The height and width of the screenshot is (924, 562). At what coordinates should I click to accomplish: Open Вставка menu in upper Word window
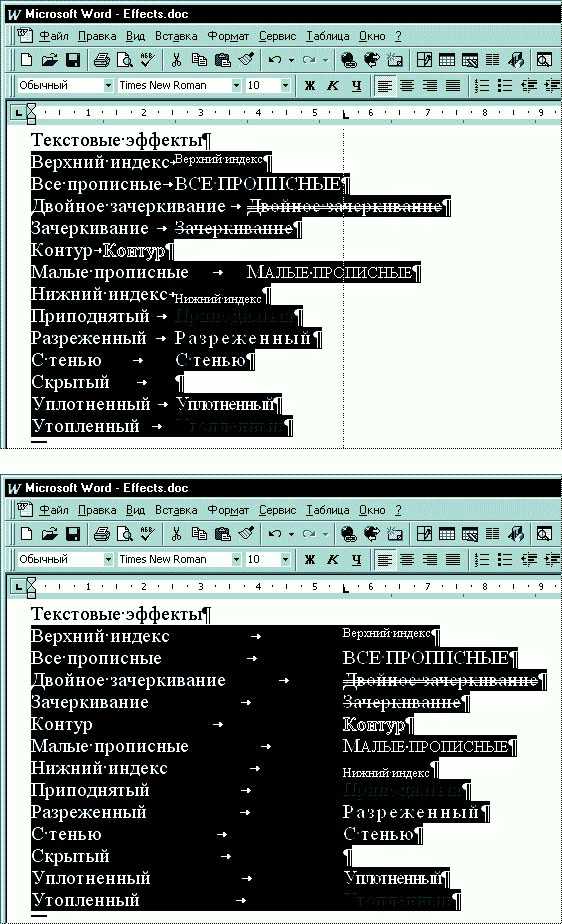pos(176,36)
